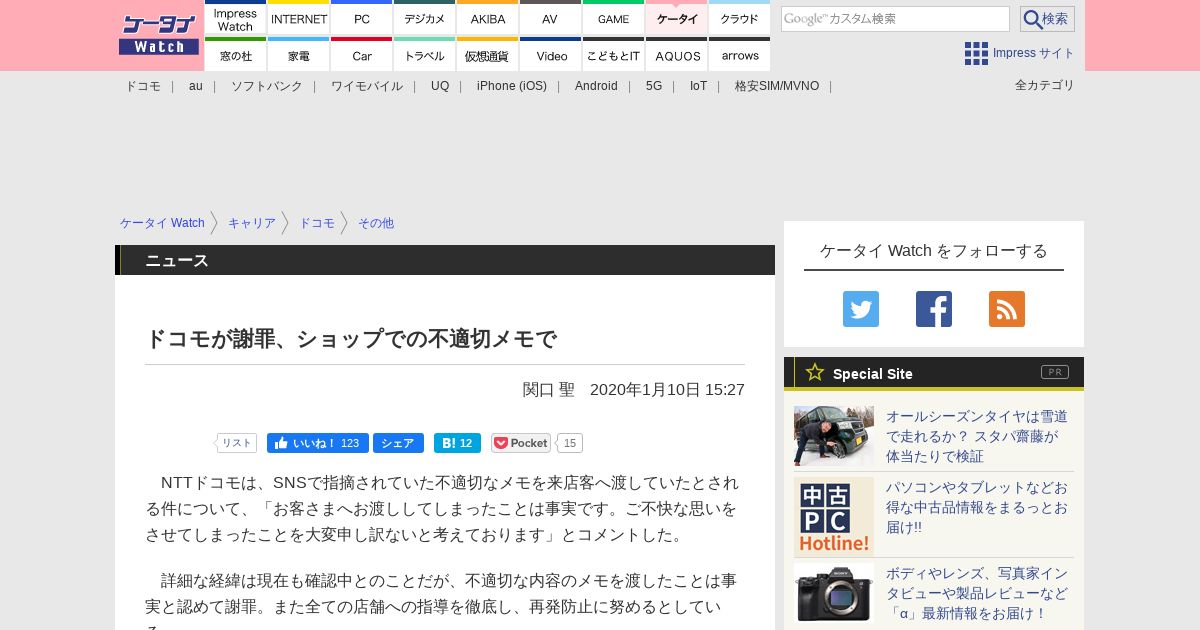Open the PC tab
Screen dimensions: 1200x630
[x=362, y=19]
